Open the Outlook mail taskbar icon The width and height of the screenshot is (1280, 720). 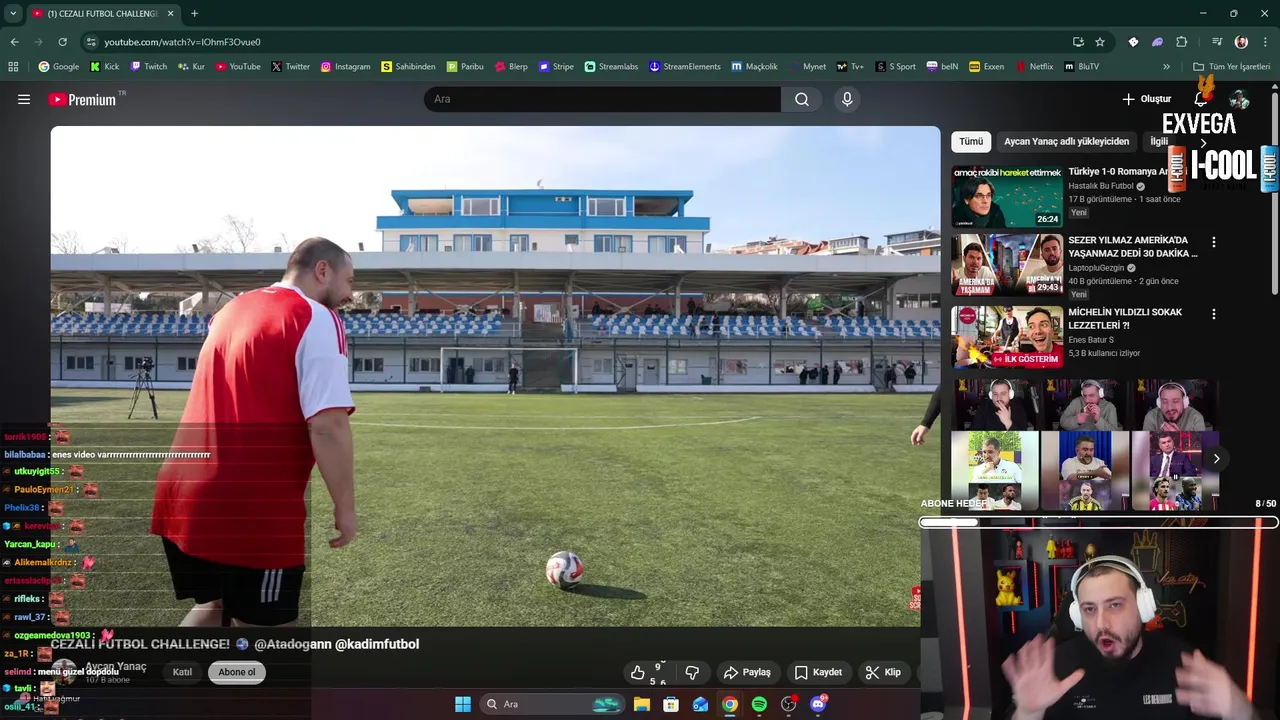pyautogui.click(x=700, y=704)
